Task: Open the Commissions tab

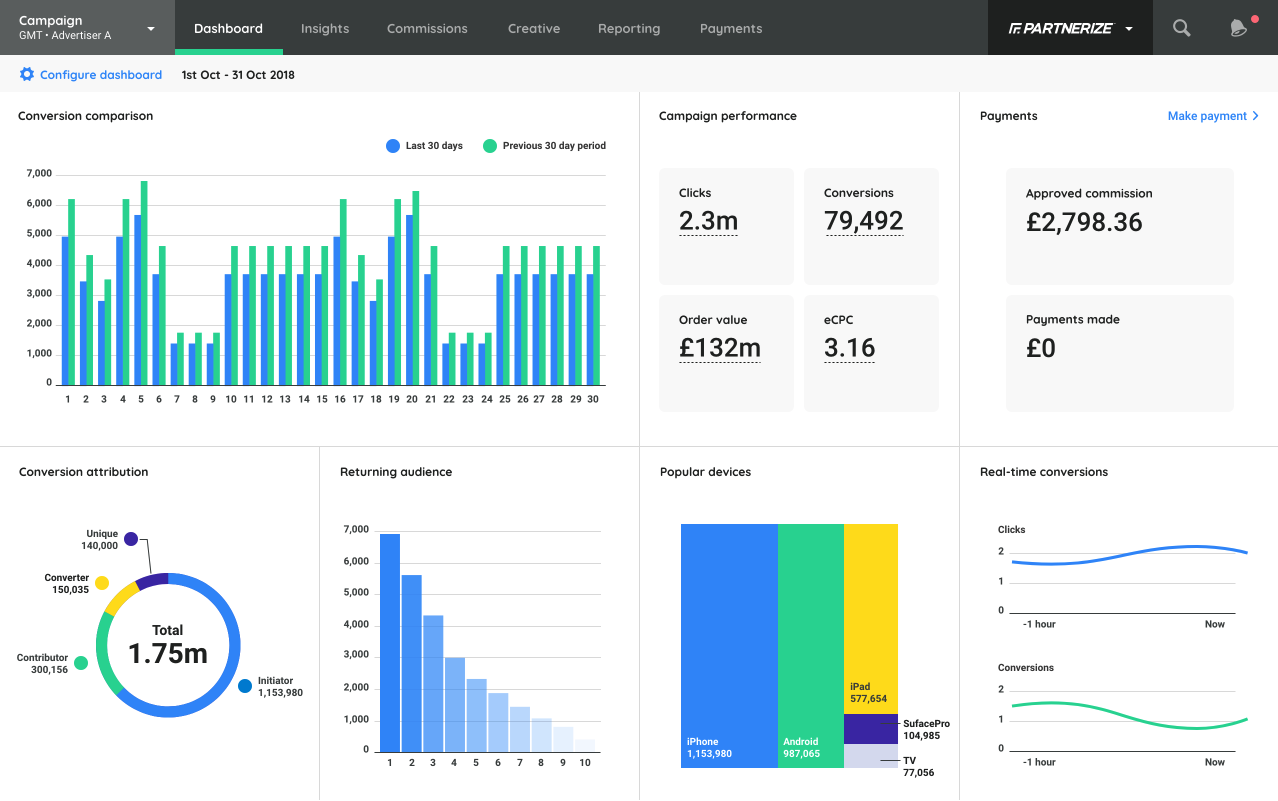Action: coord(427,29)
